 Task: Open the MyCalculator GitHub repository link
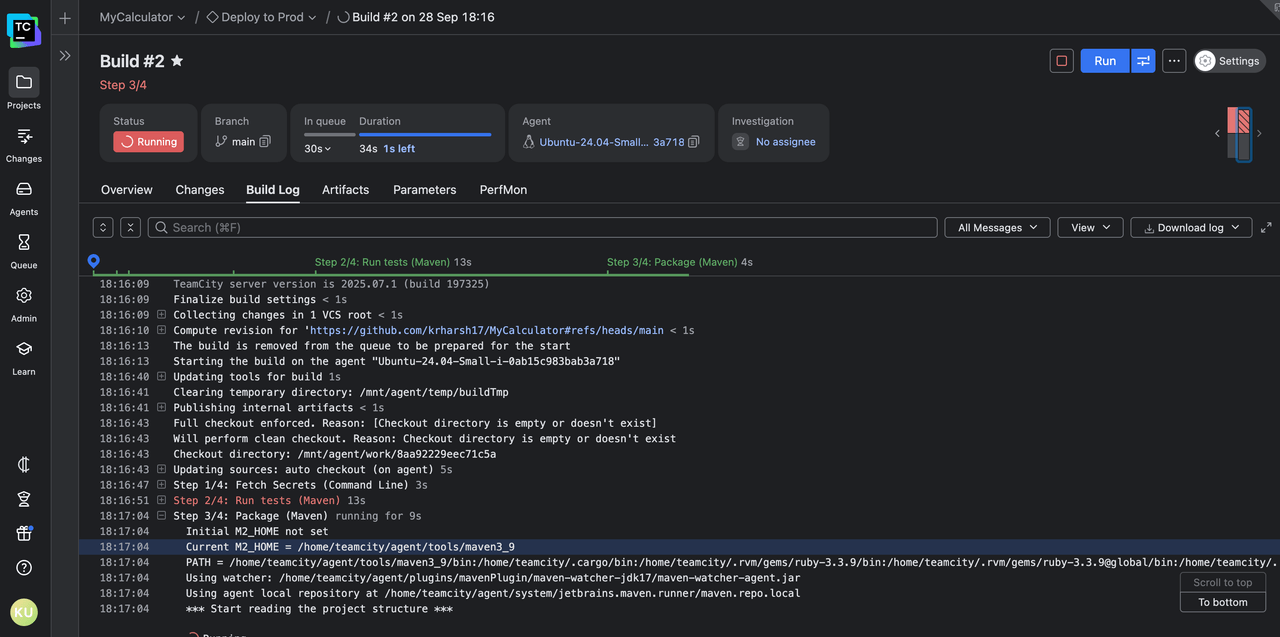(487, 330)
